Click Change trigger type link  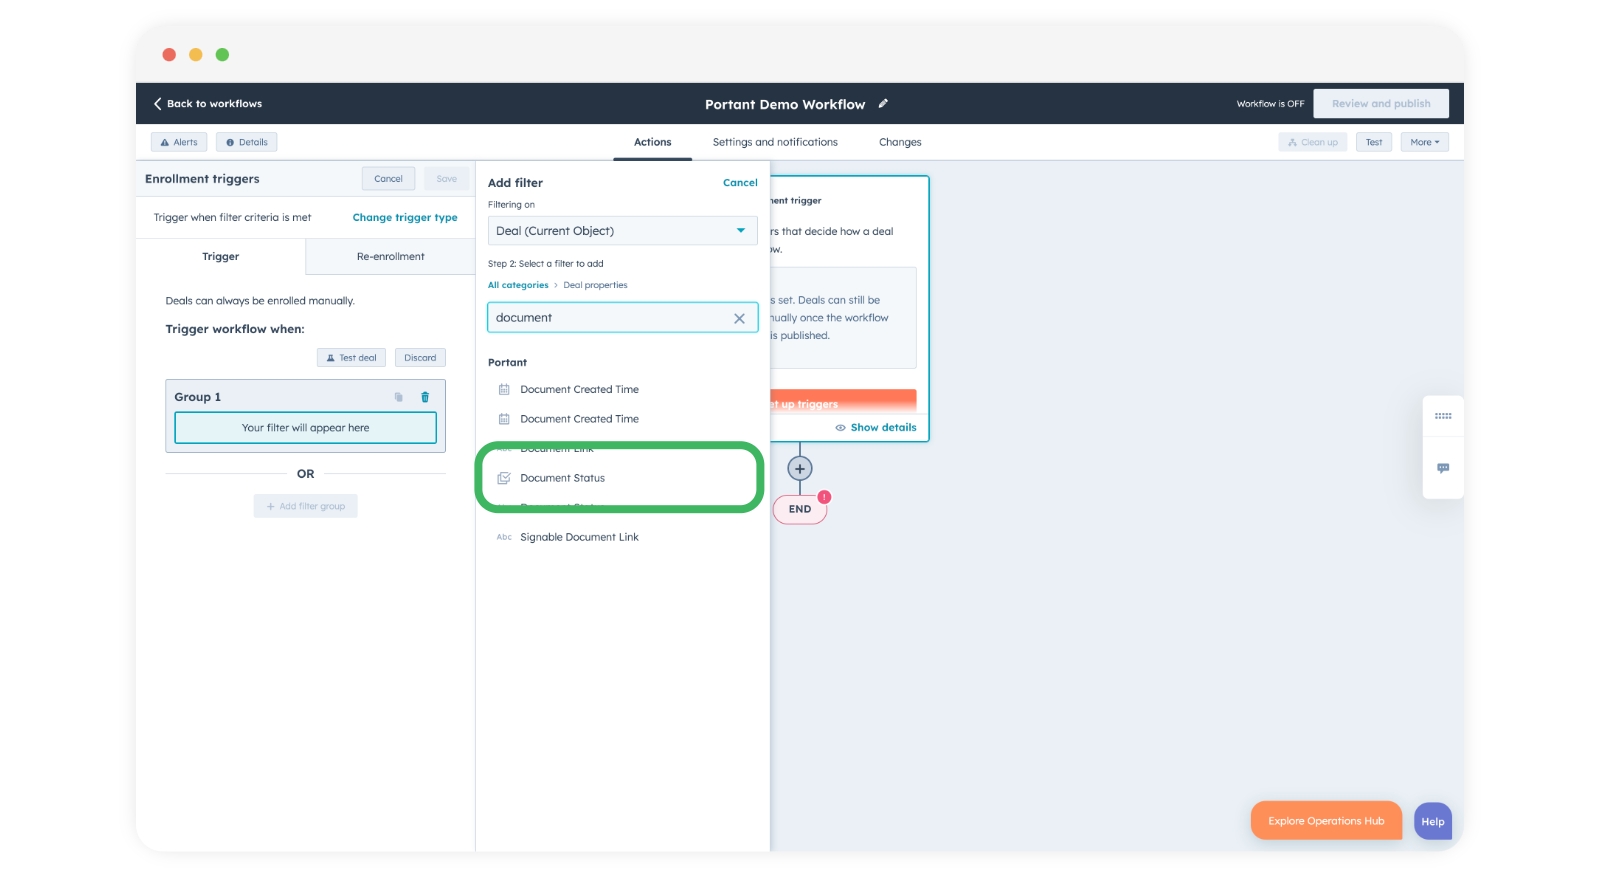(x=404, y=218)
